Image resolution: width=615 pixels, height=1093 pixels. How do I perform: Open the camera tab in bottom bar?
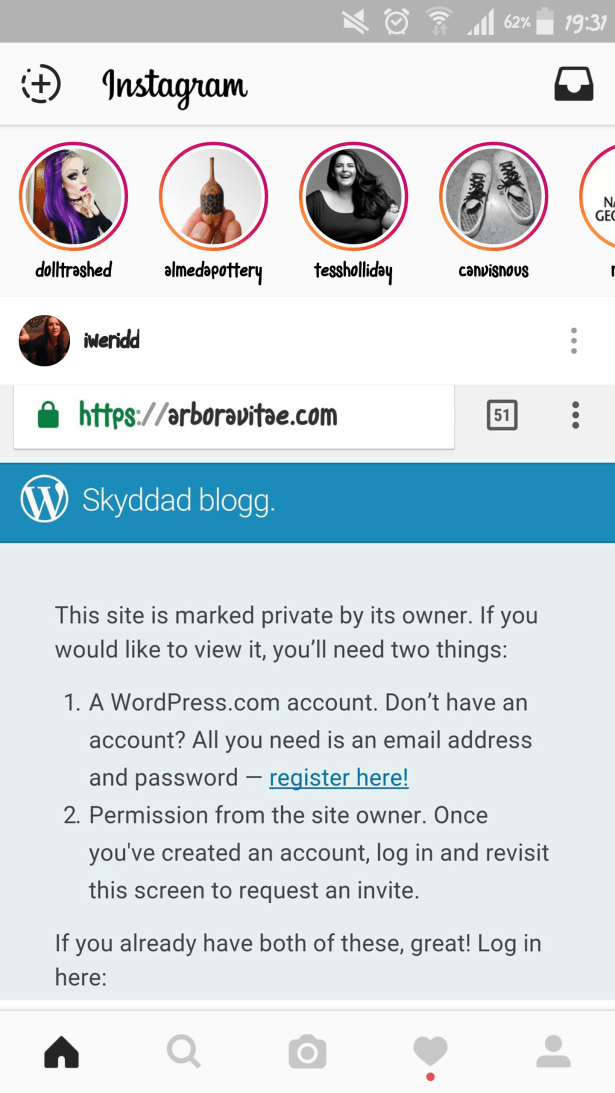coord(308,1052)
